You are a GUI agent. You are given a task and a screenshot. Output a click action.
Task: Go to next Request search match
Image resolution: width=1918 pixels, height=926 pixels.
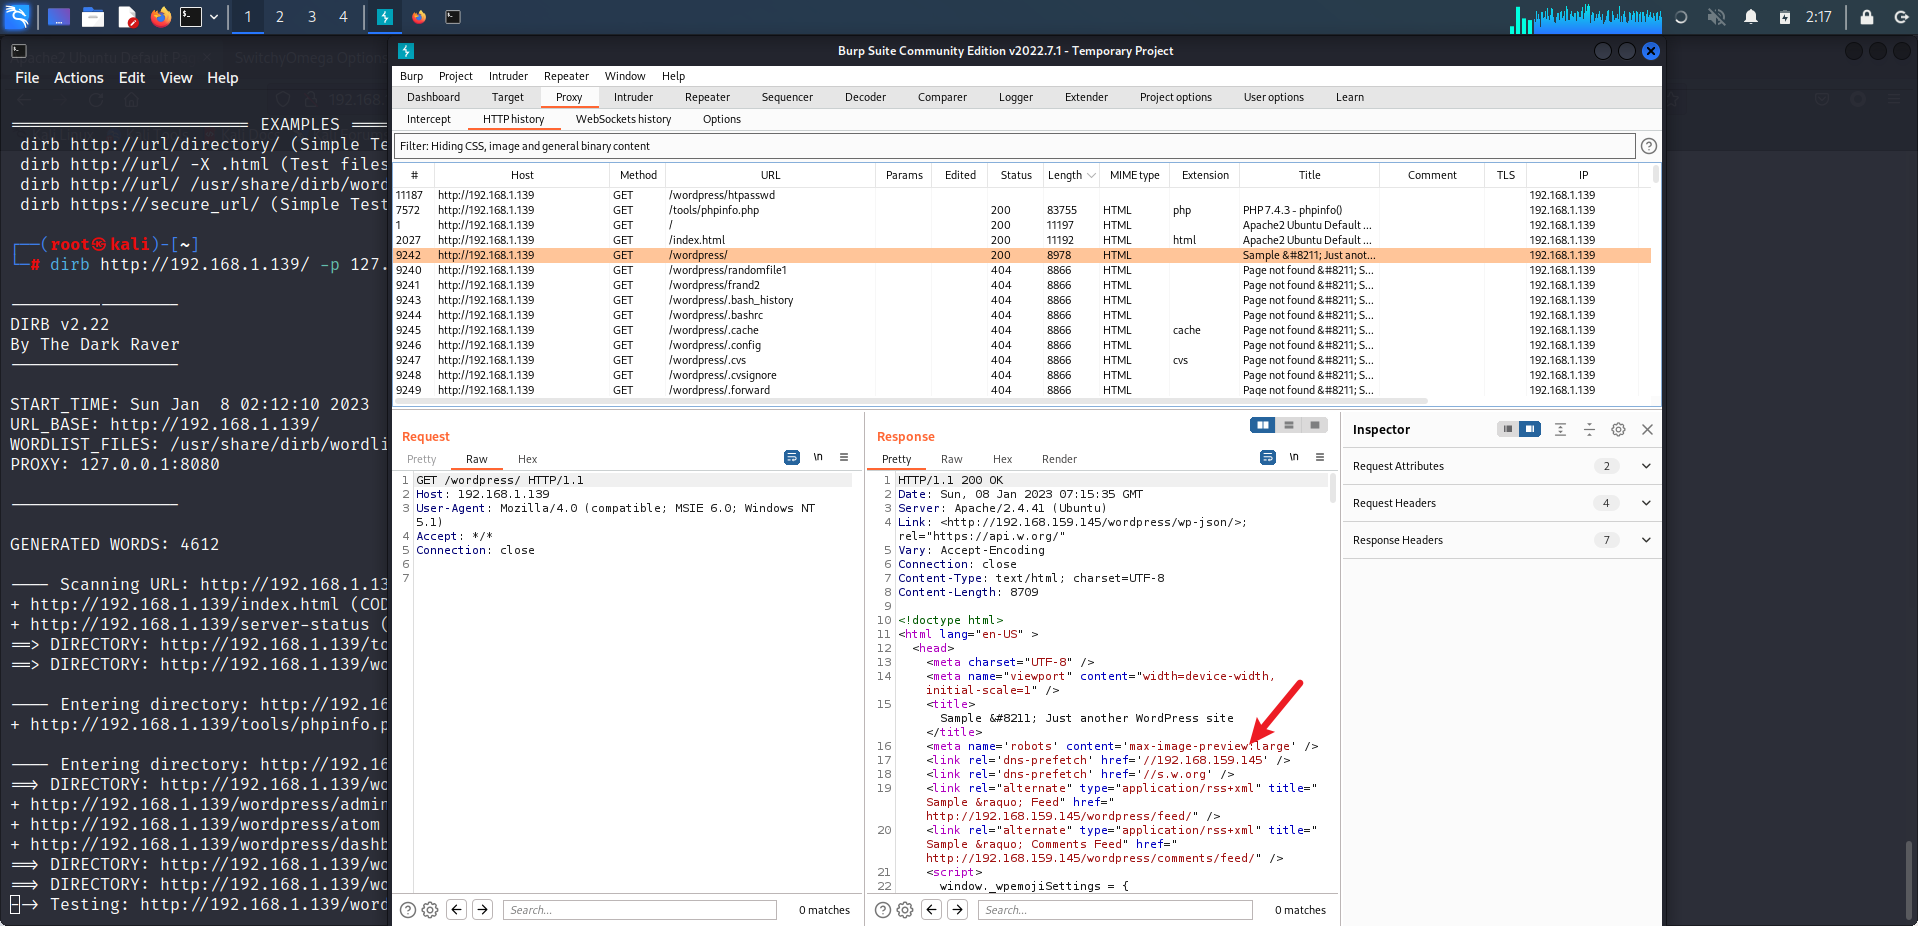483,909
